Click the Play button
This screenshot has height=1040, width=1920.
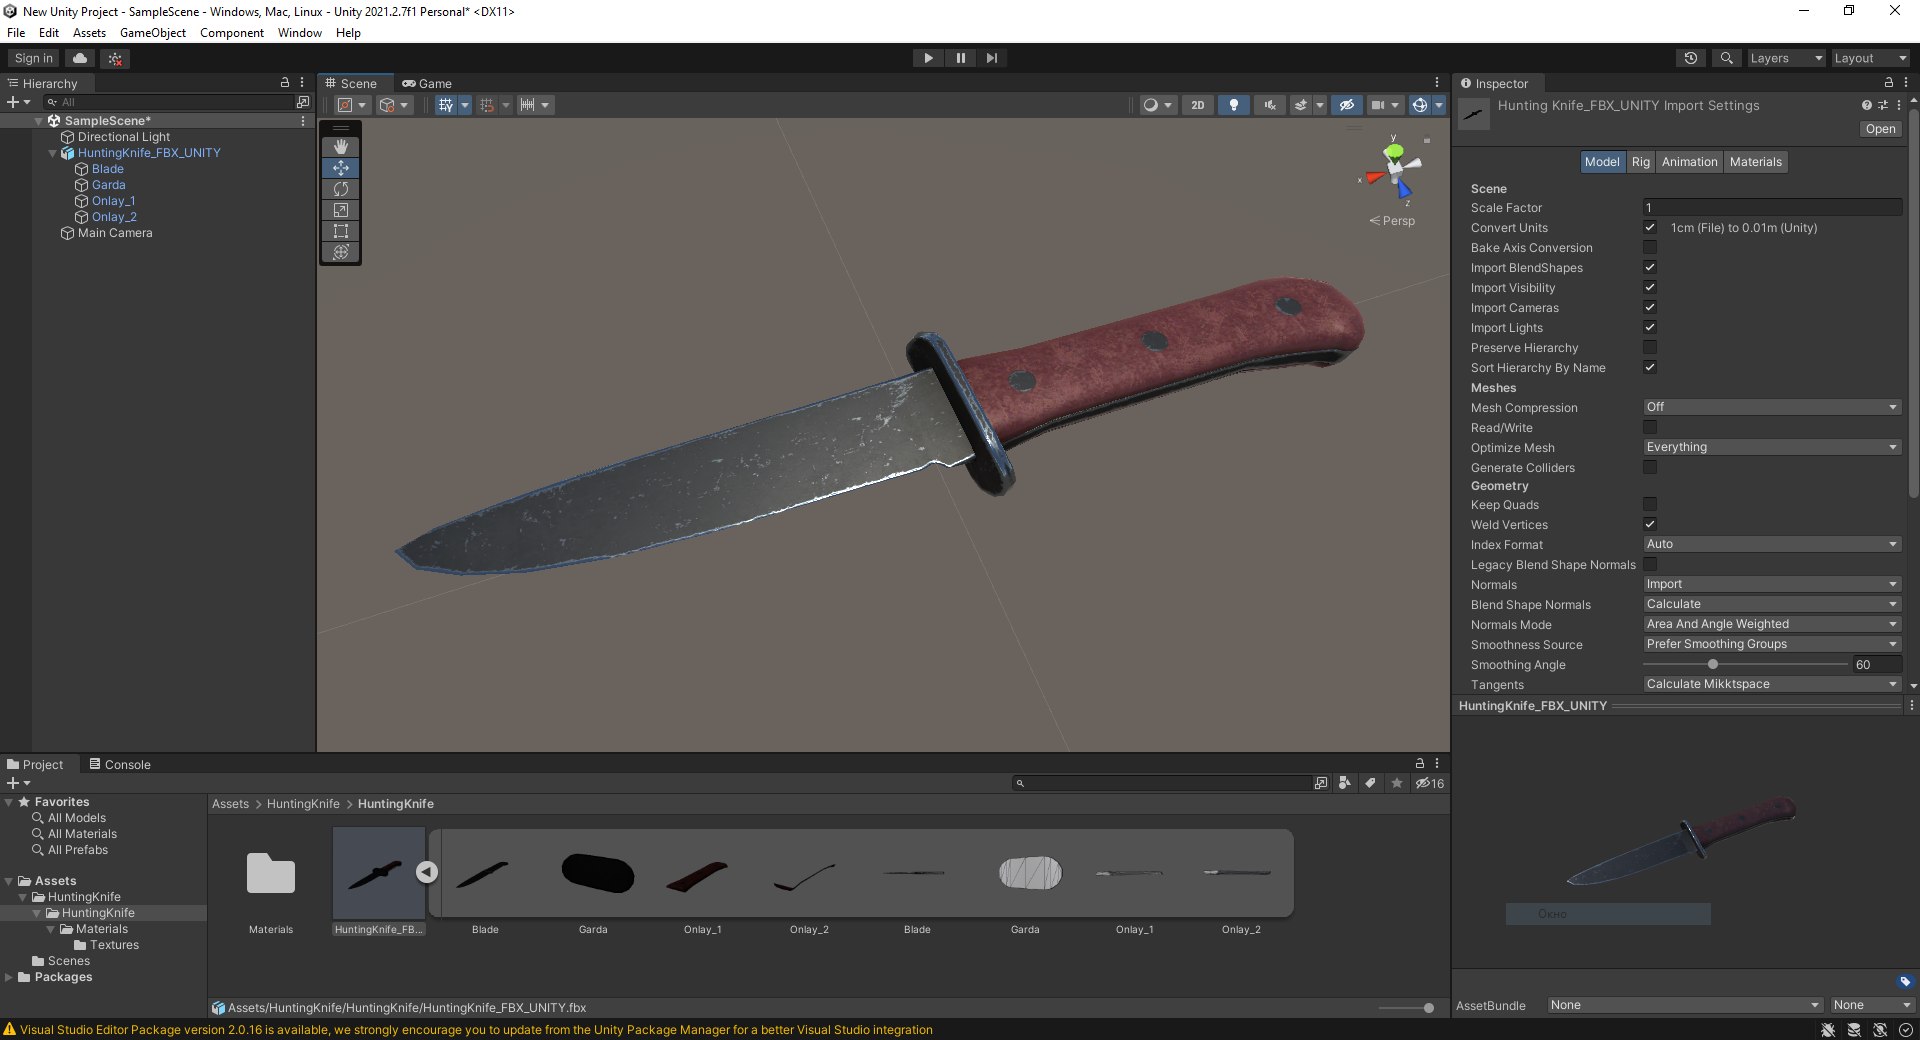928,58
